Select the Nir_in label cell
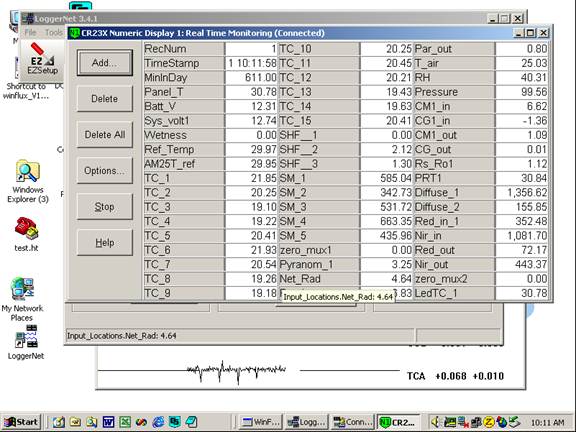Screen dimensions: 576x432 click(454, 236)
